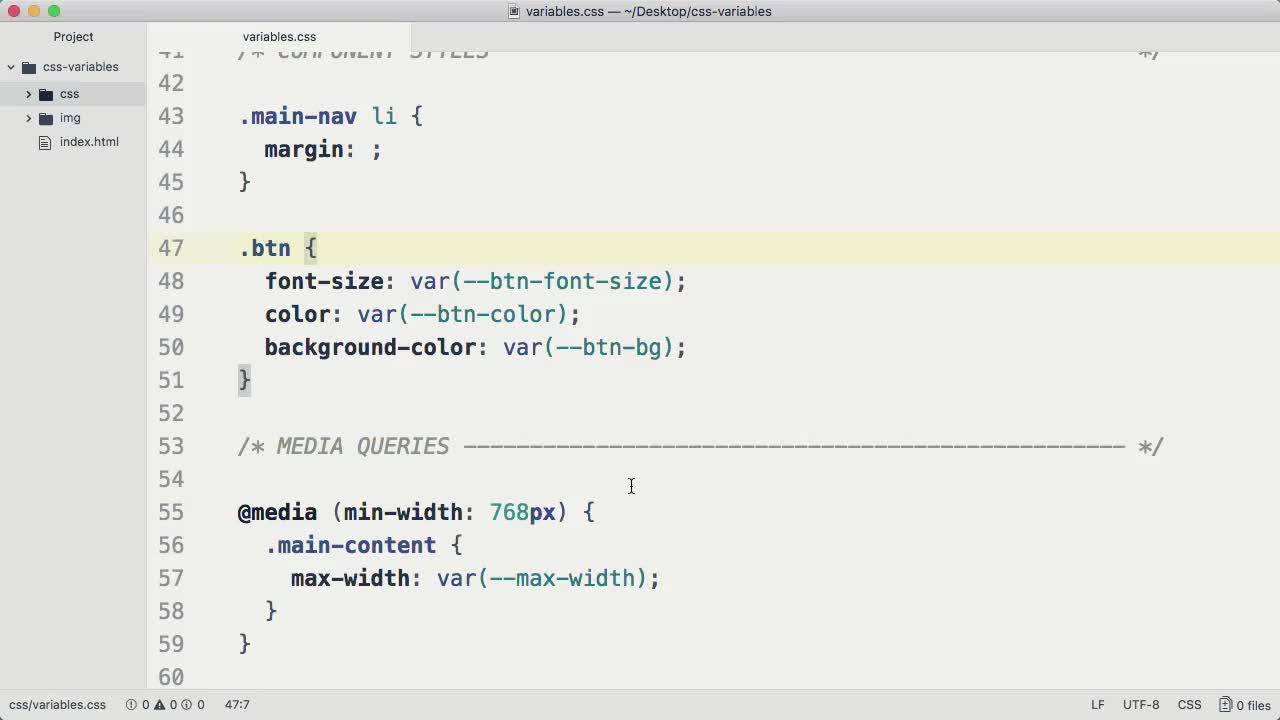The width and height of the screenshot is (1280, 720).
Task: Click the index.html file icon
Action: pyautogui.click(x=45, y=141)
